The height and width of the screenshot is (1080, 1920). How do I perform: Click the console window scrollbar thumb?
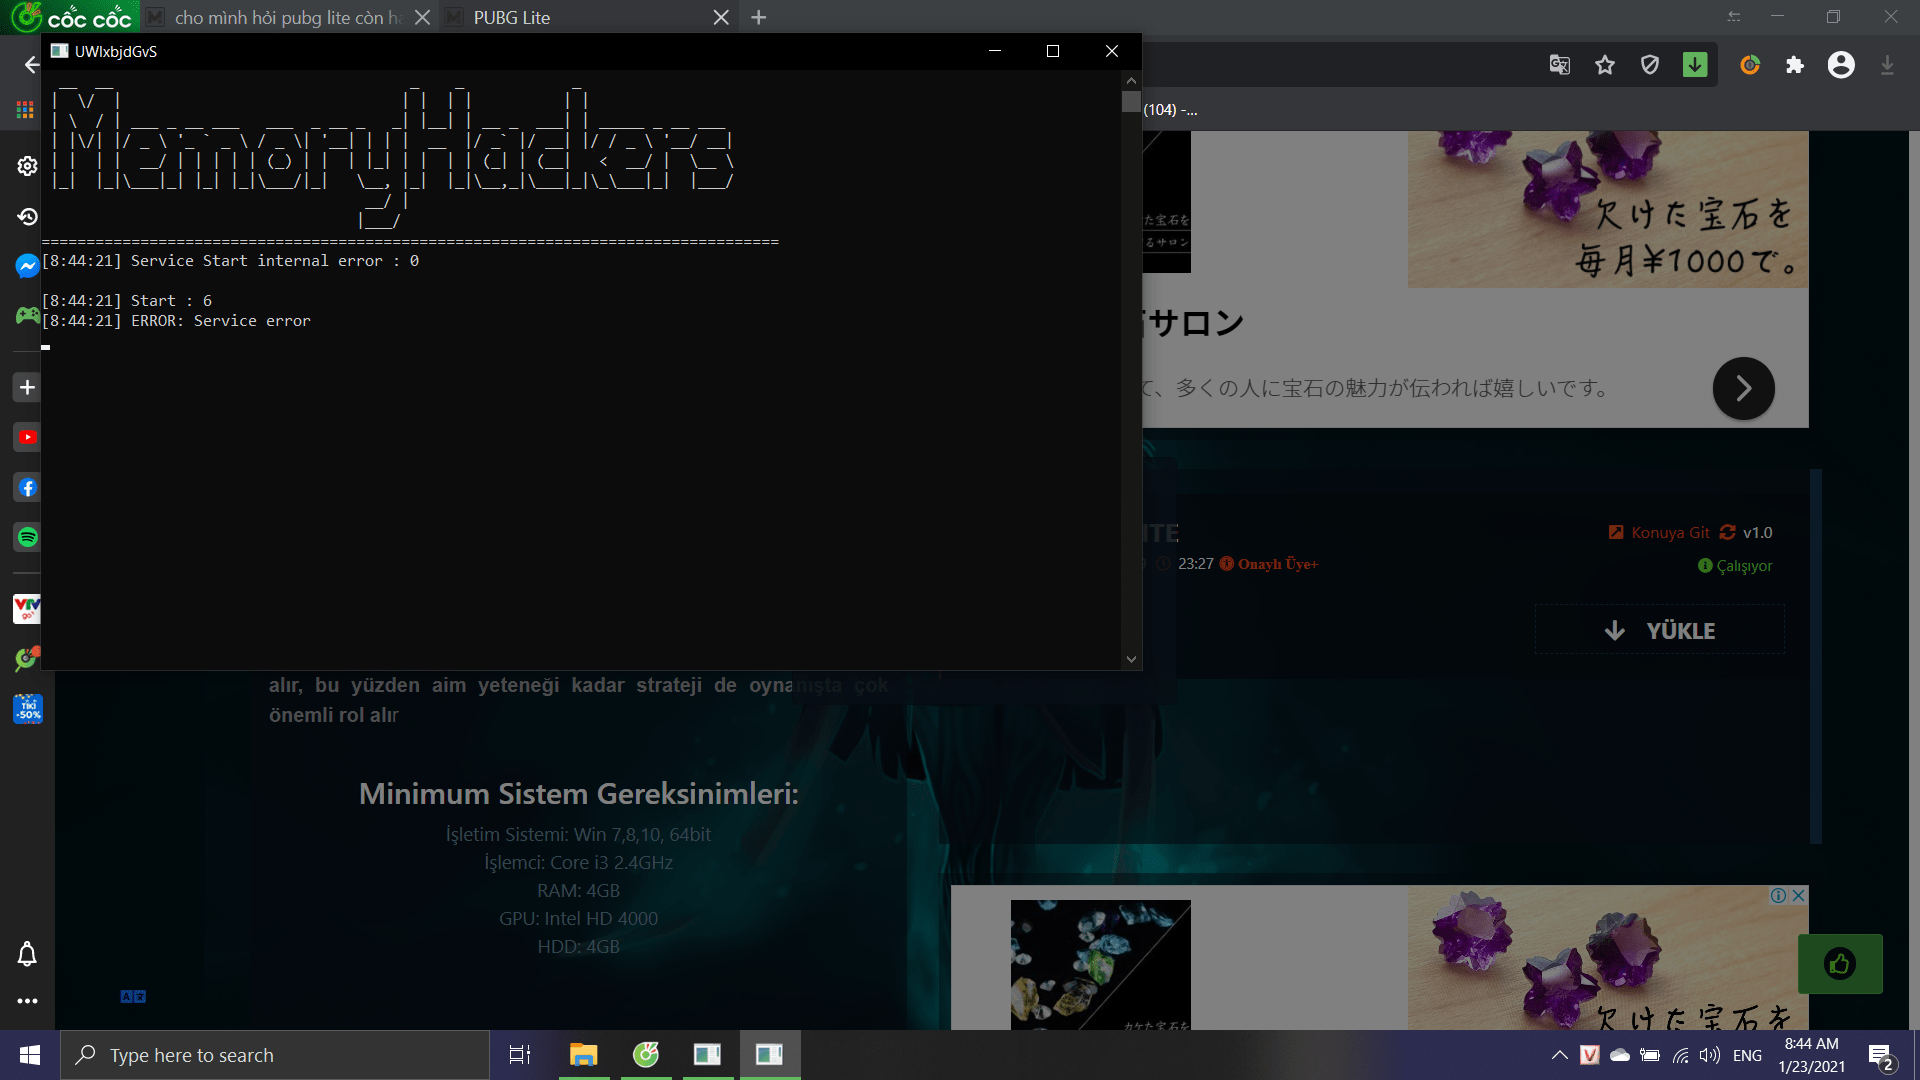pos(1131,102)
